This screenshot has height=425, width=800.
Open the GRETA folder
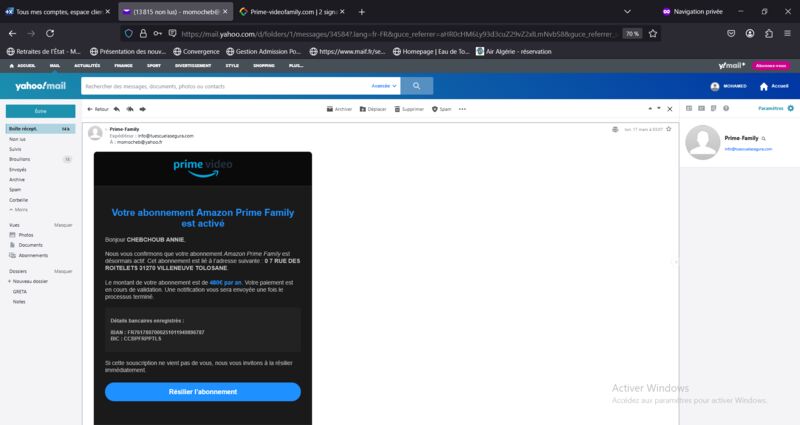coord(20,291)
